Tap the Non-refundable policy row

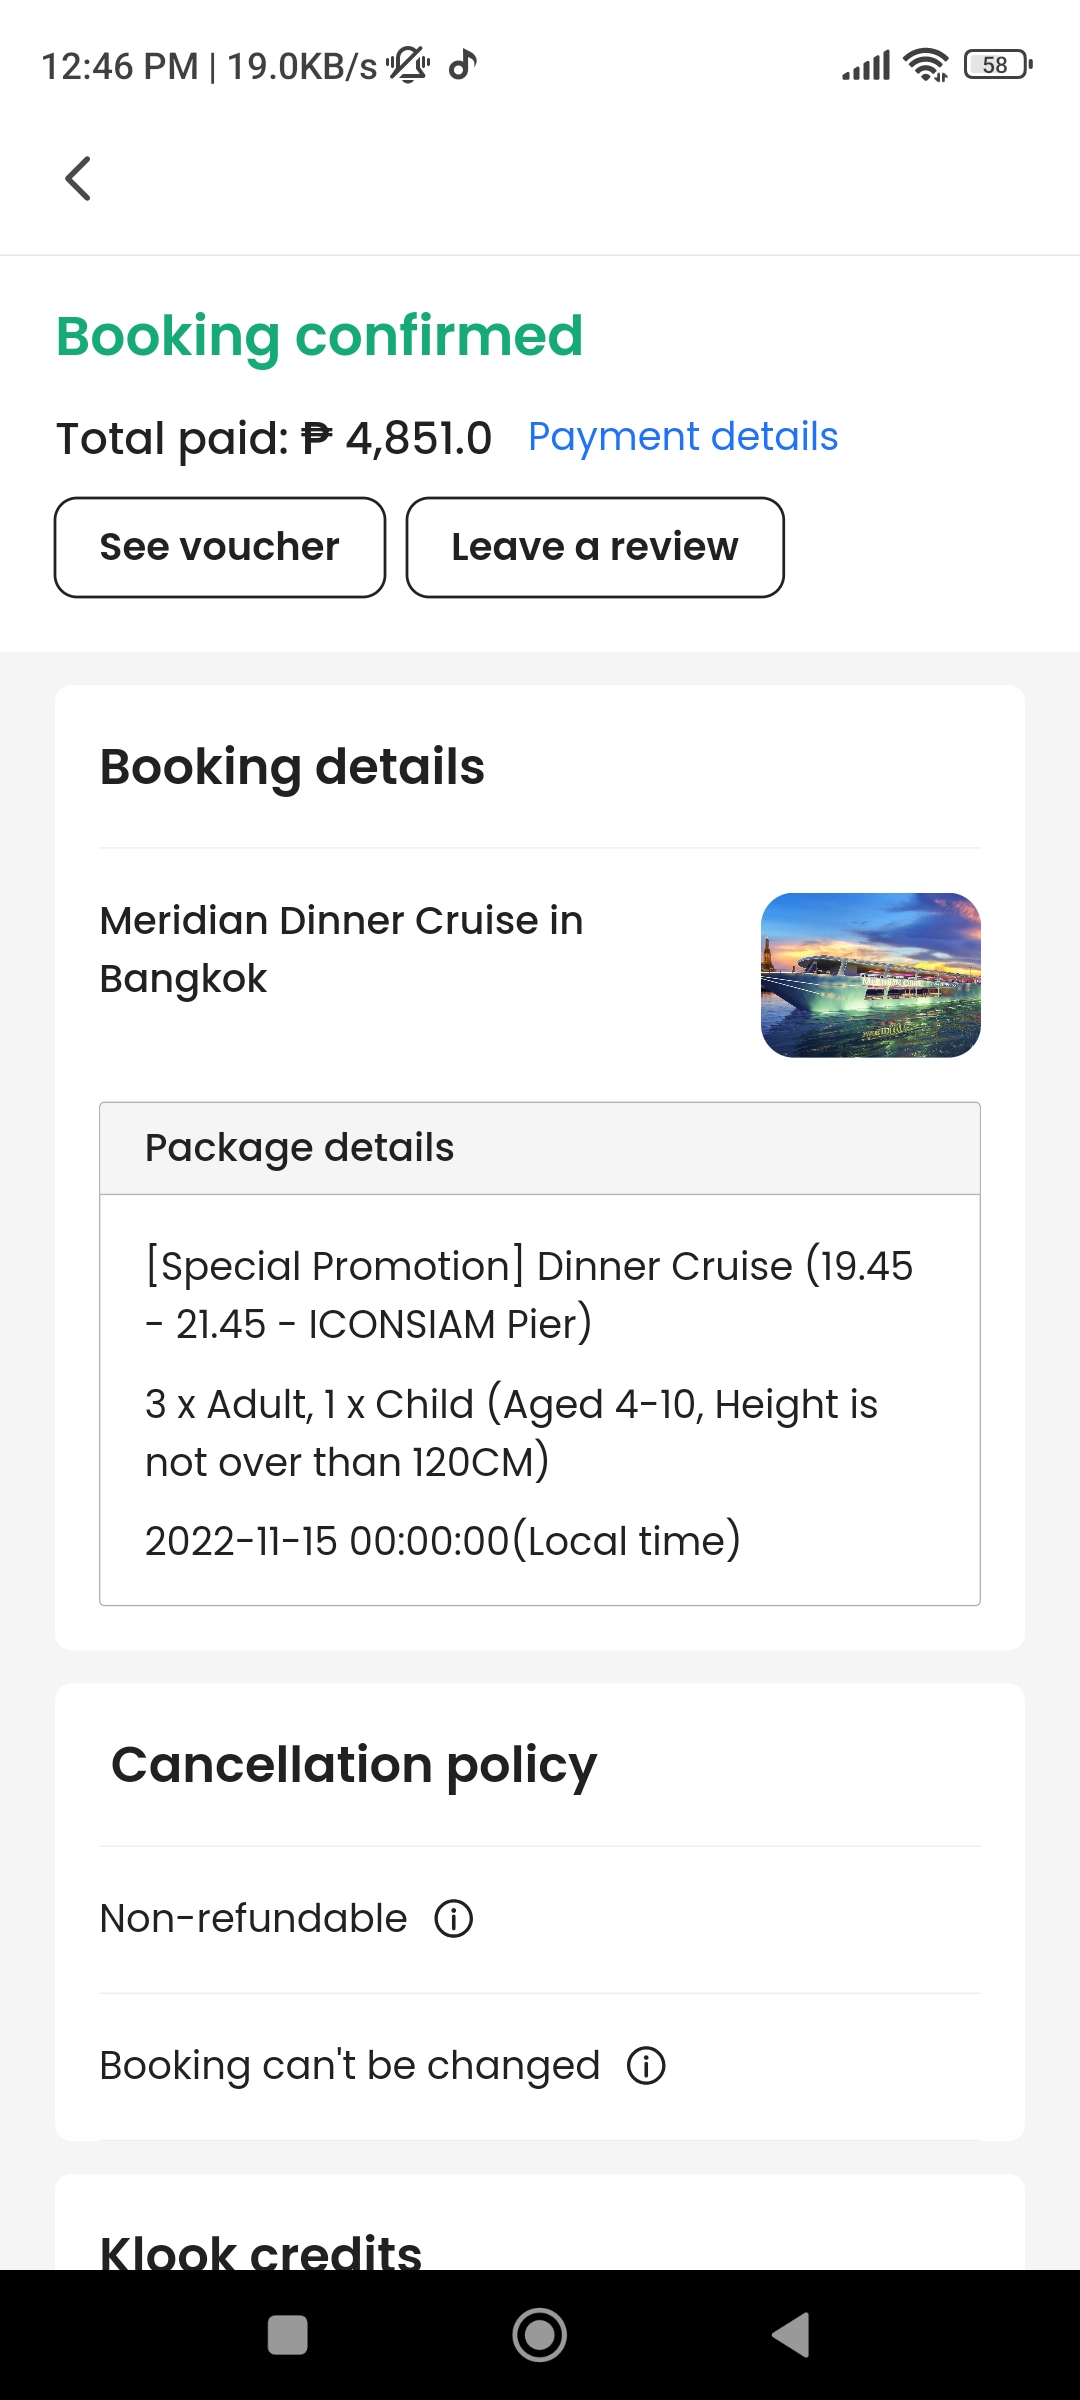pos(254,1919)
